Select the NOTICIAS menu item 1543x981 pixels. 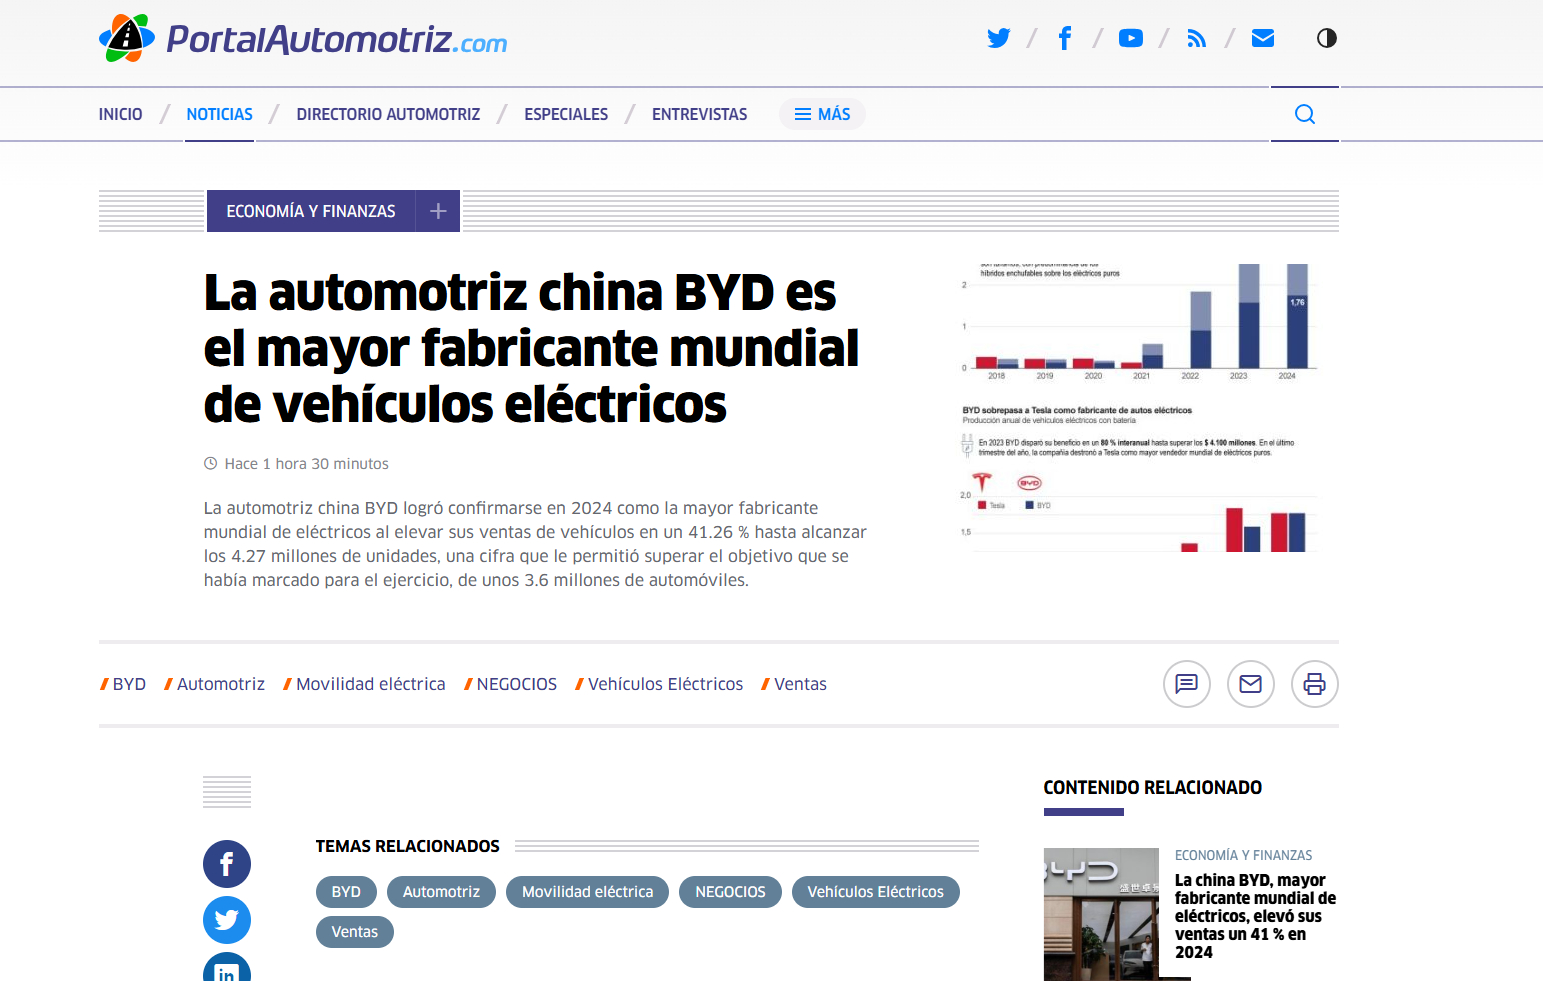[x=220, y=114]
